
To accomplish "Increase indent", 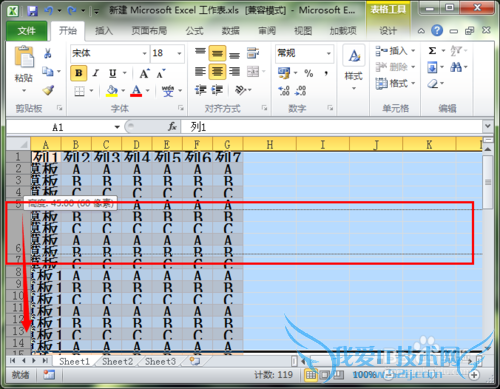I will click(x=217, y=90).
